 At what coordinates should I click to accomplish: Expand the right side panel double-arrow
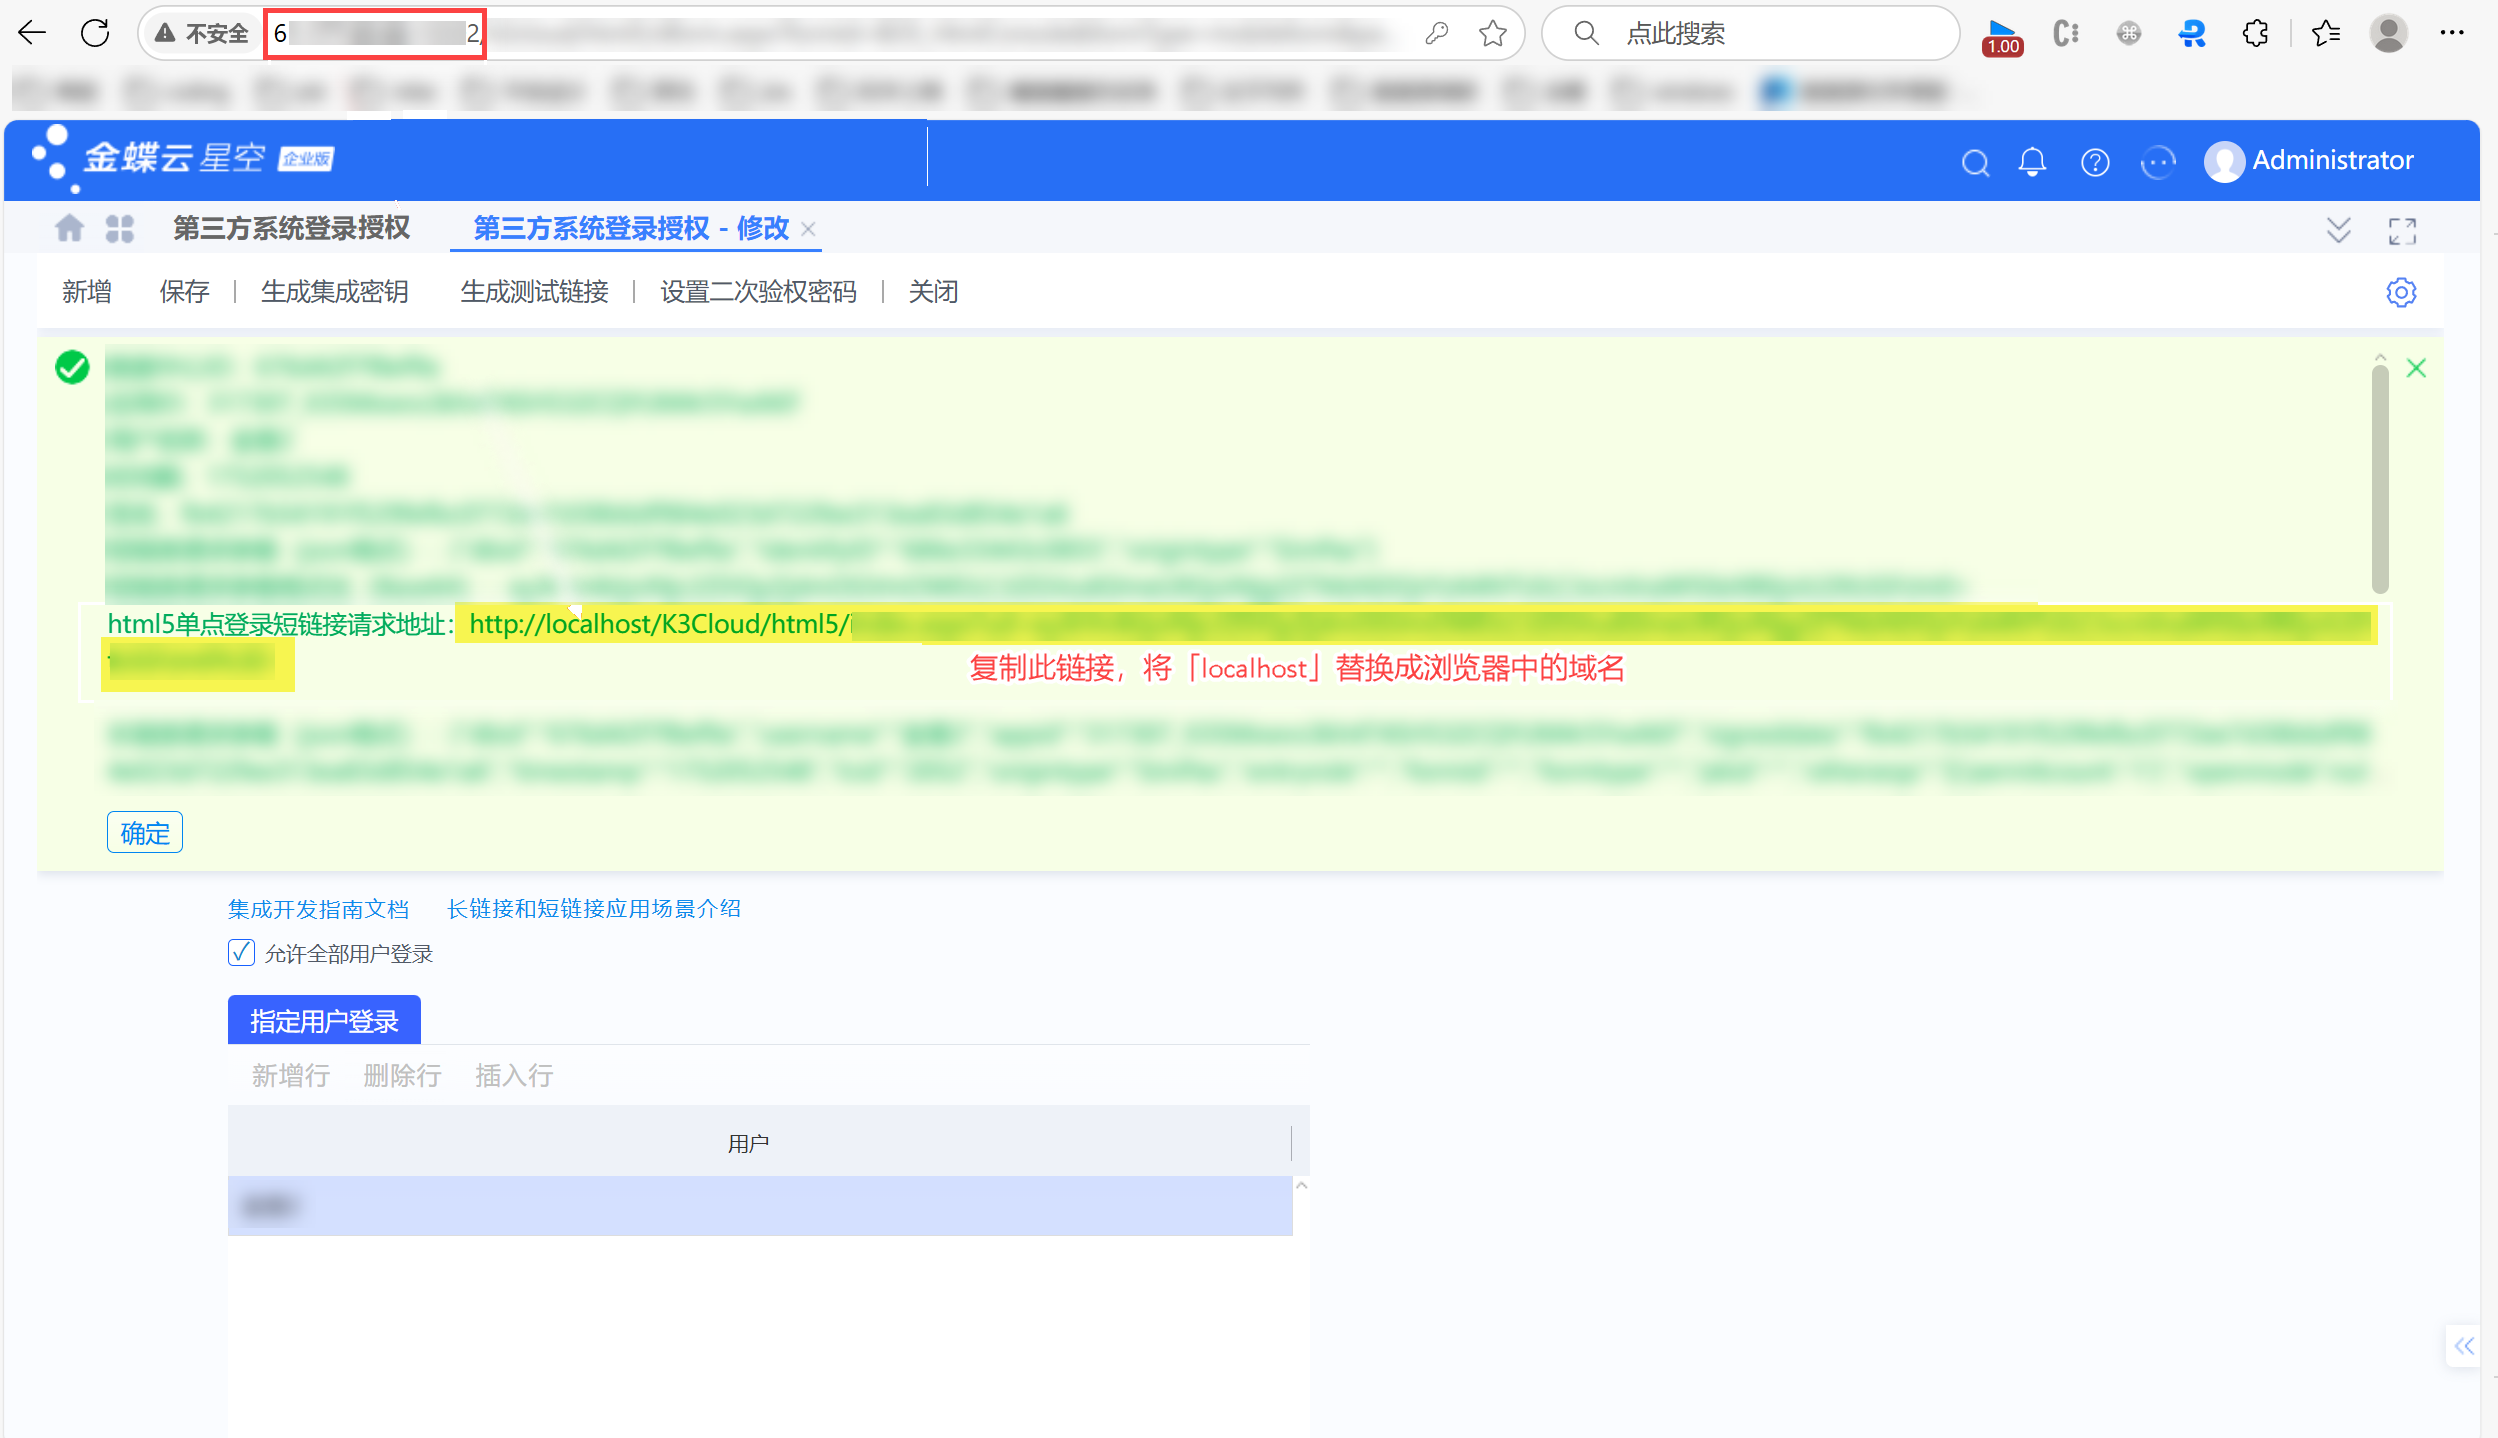(2464, 1346)
